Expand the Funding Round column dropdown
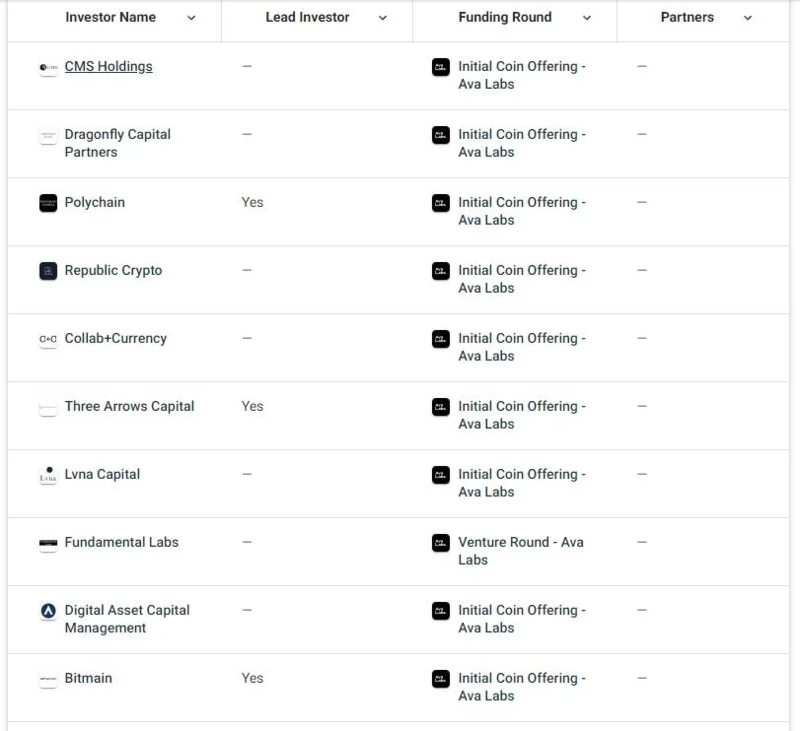This screenshot has height=731, width=800. point(587,18)
